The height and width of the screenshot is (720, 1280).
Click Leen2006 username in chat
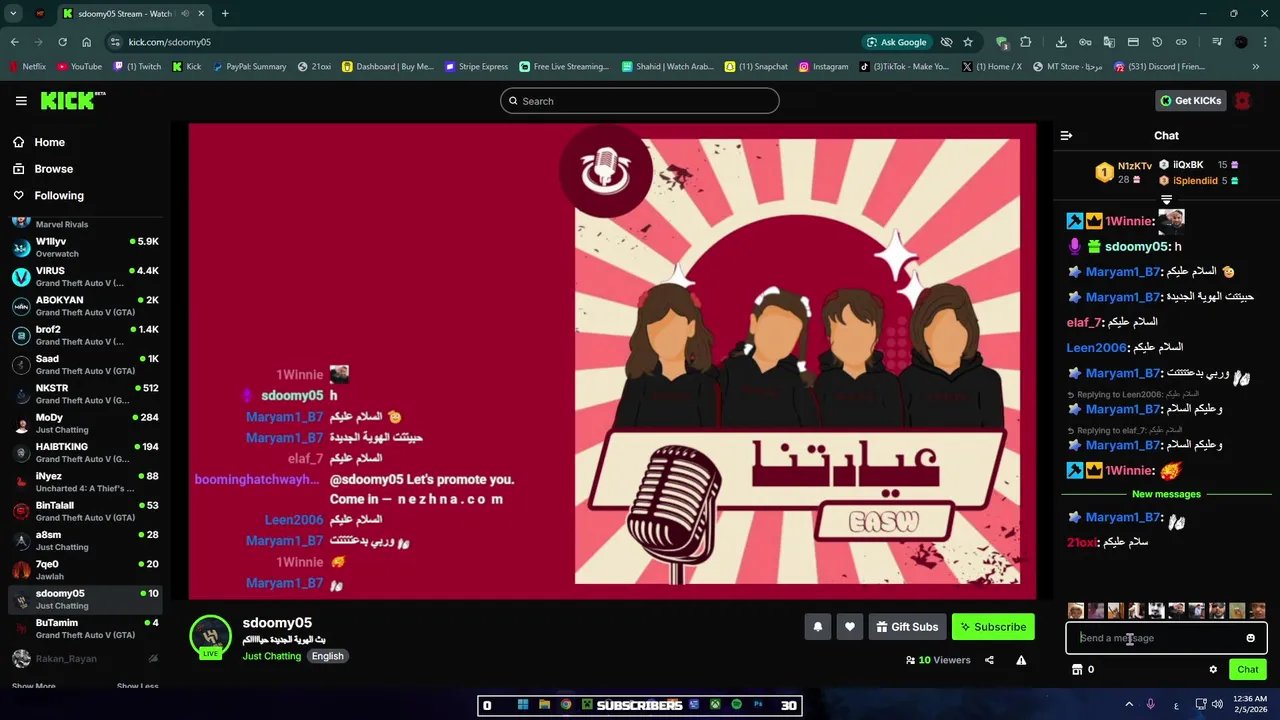[x=1096, y=347]
